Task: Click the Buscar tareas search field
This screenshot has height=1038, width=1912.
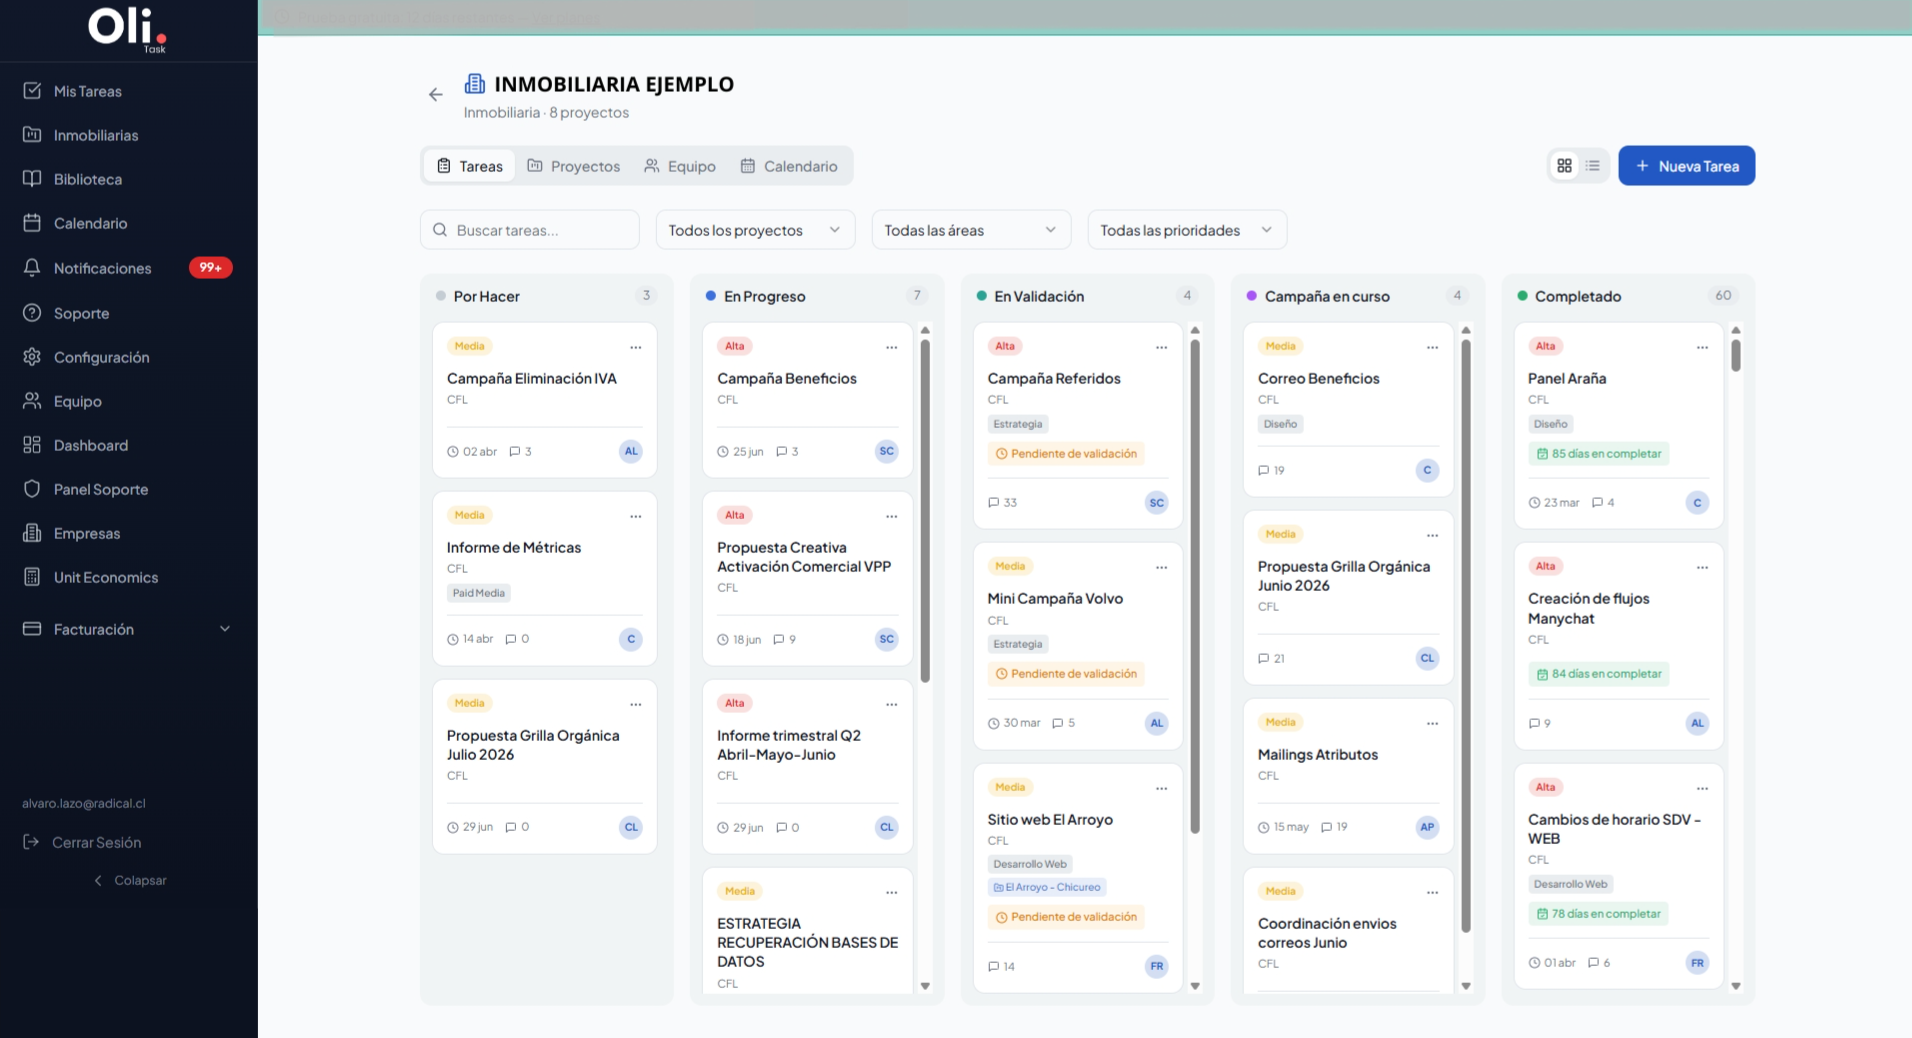Action: [530, 230]
